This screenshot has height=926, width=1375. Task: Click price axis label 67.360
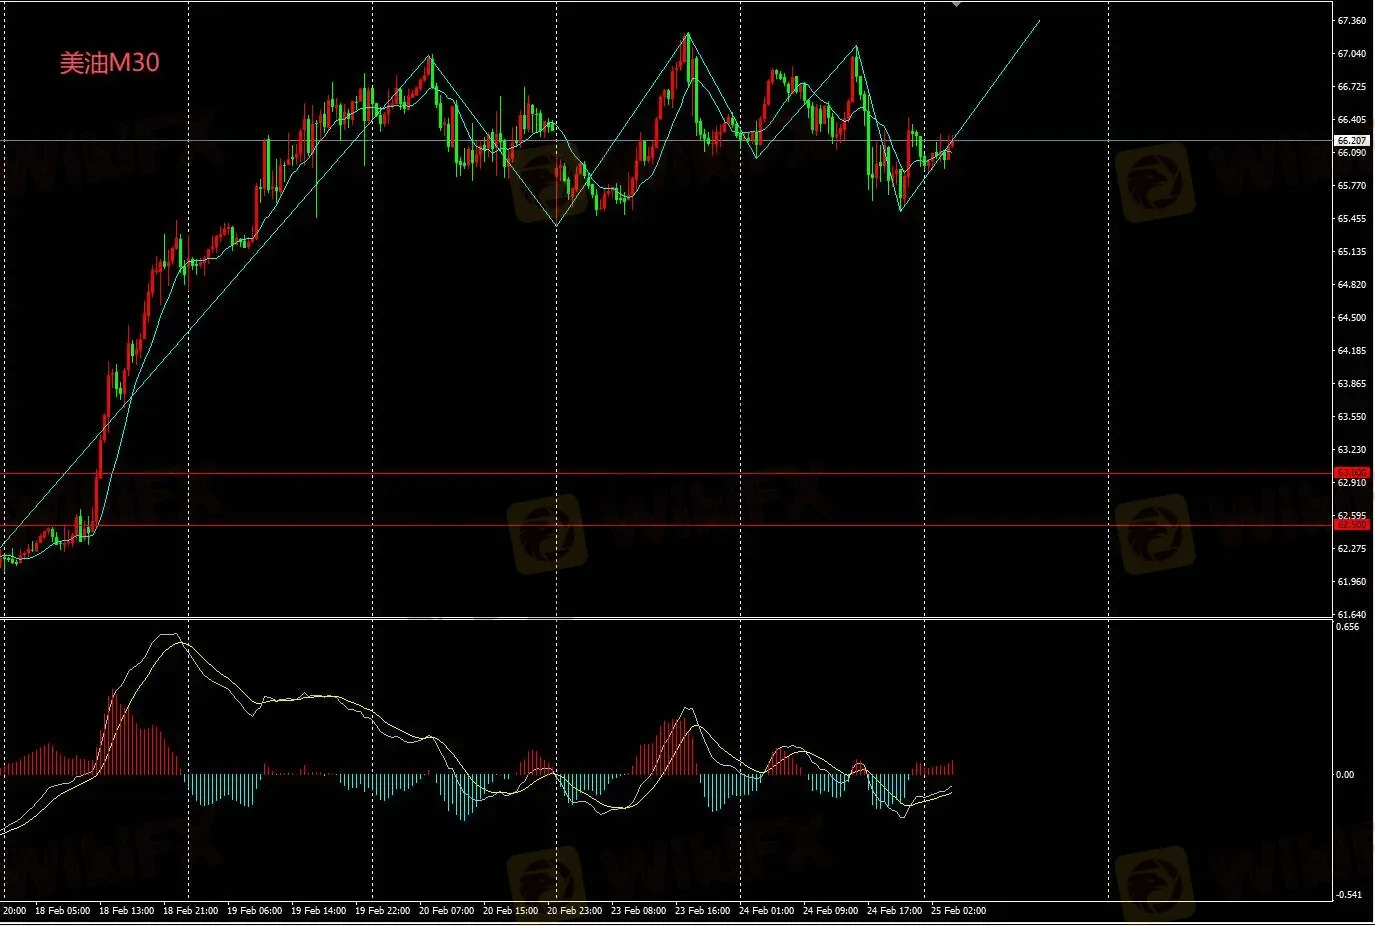(x=1352, y=21)
